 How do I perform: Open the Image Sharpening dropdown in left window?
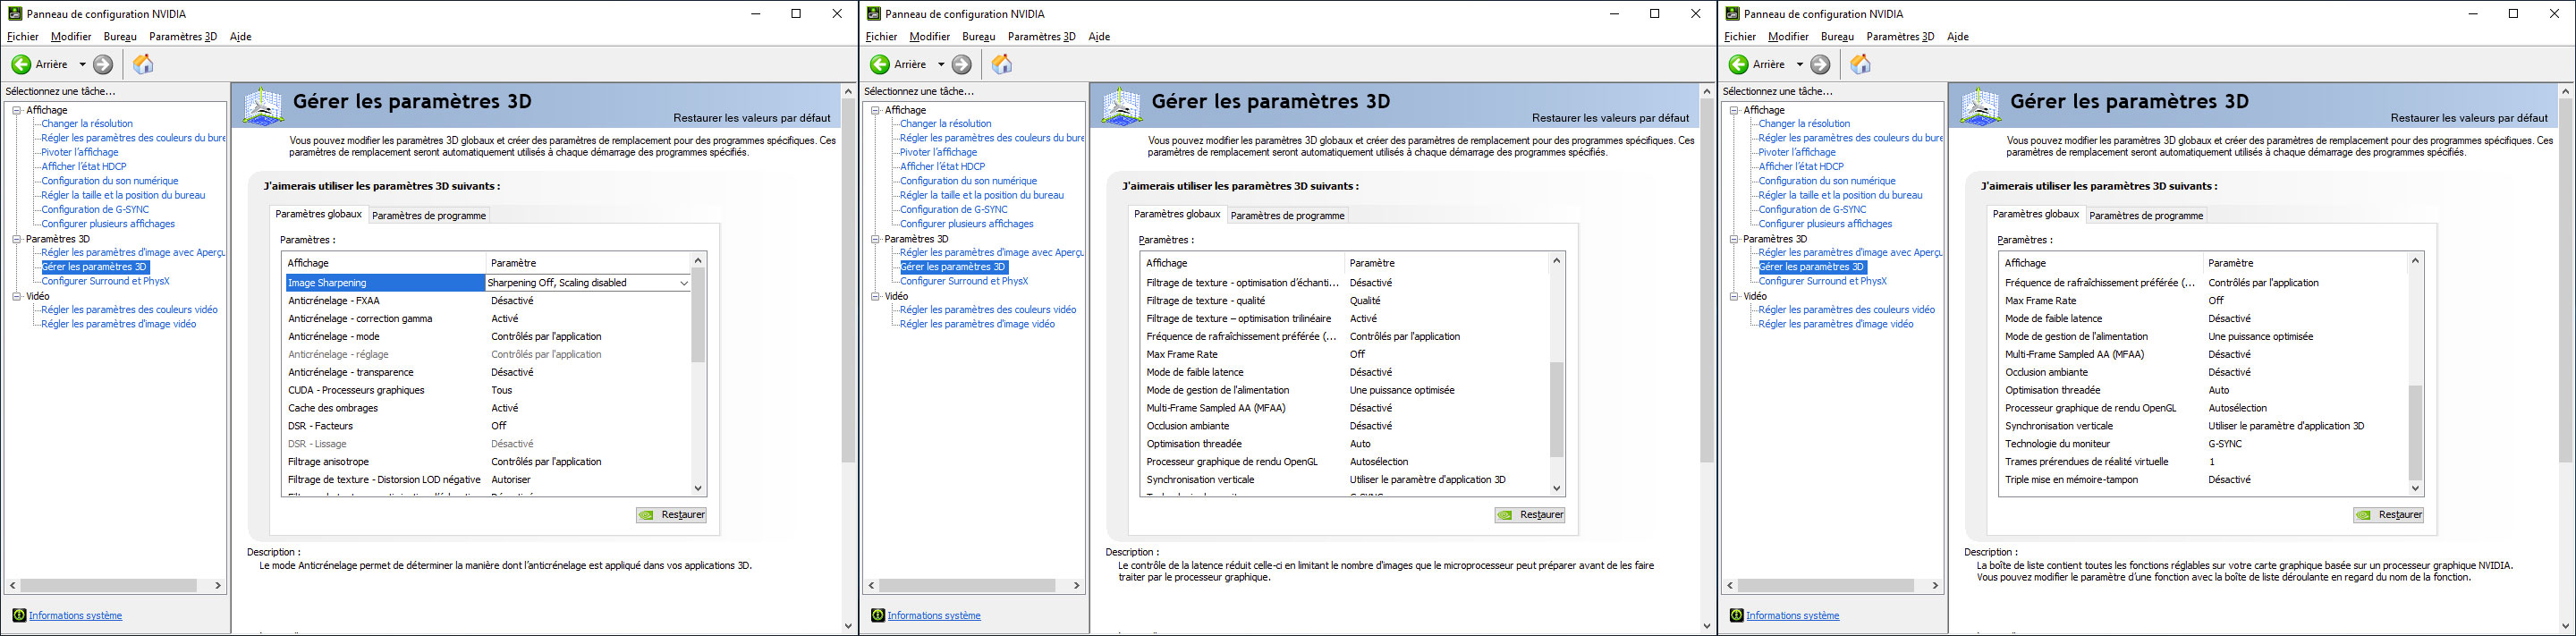(x=684, y=283)
